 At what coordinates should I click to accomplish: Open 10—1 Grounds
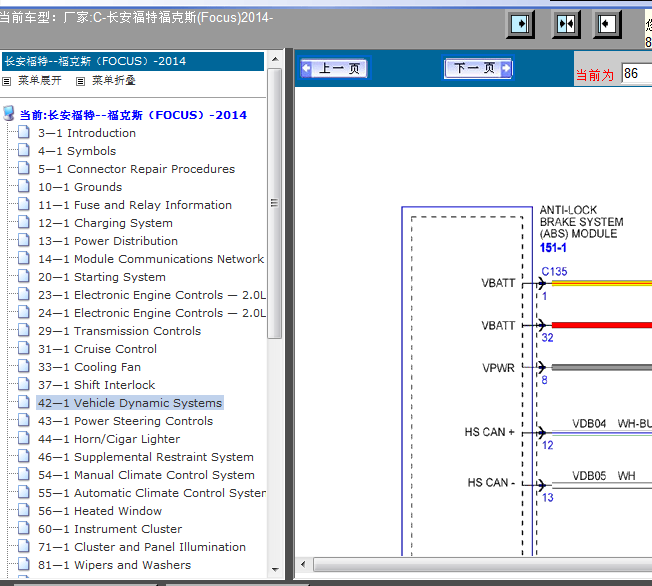(x=80, y=187)
